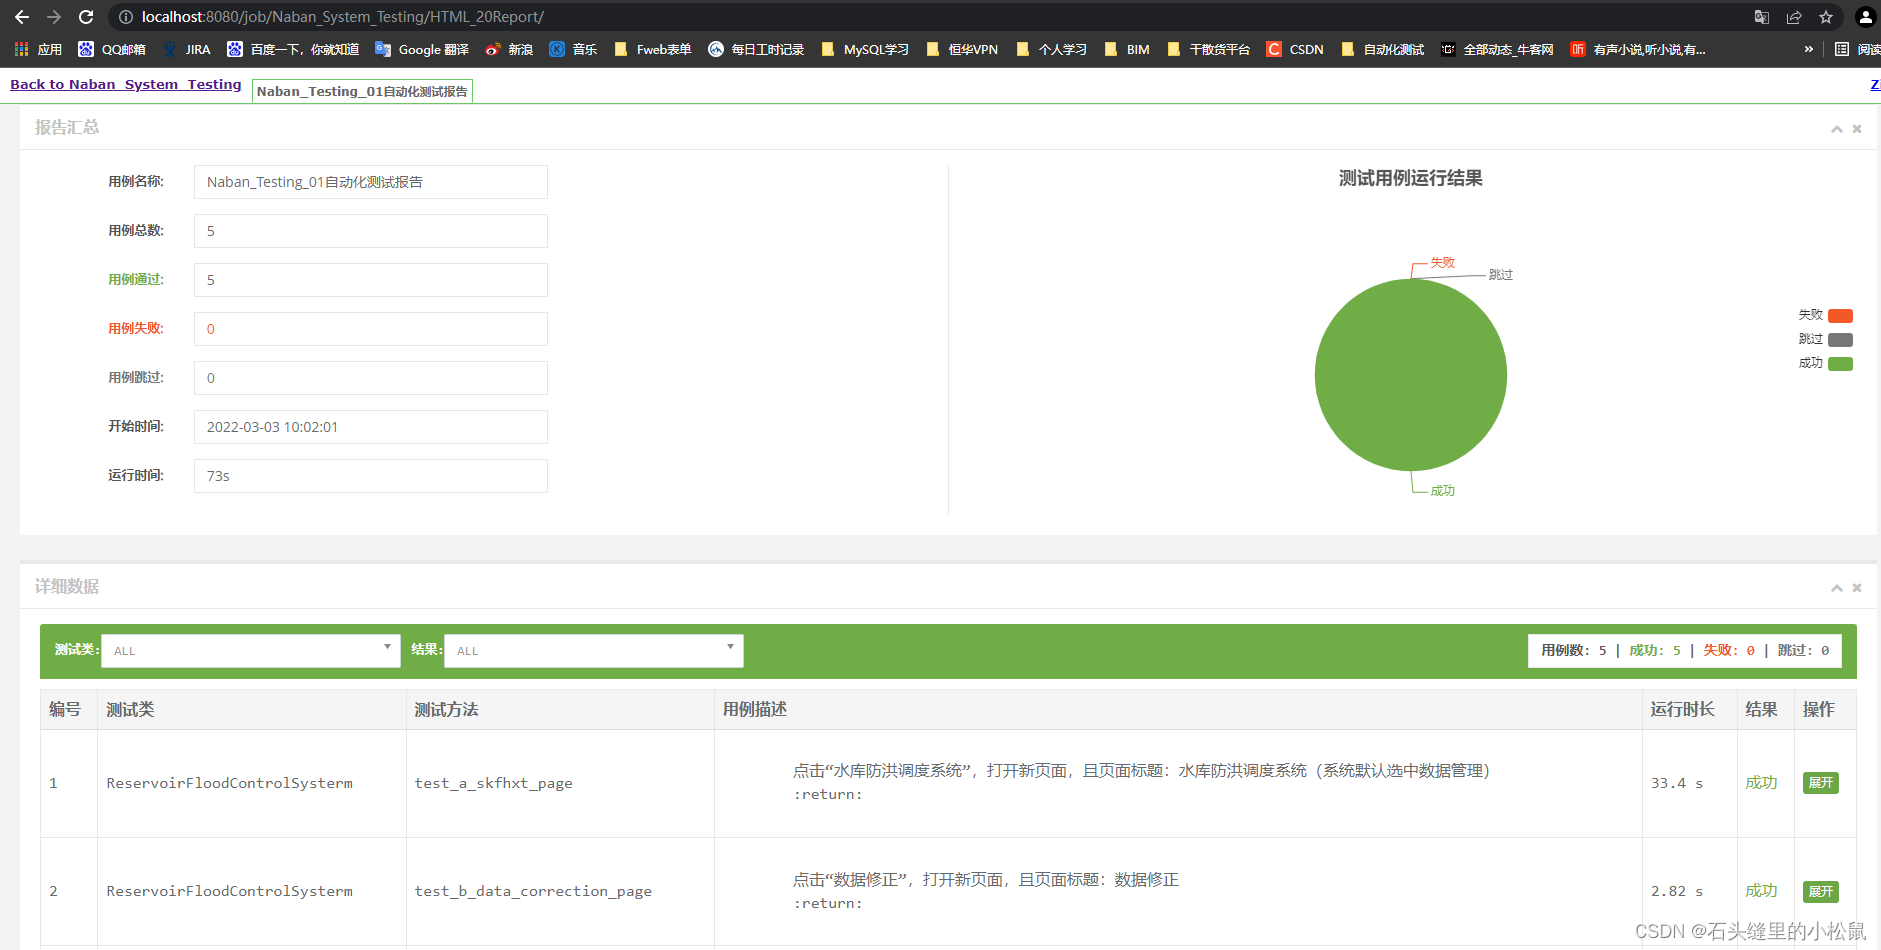Open the 结果 filter dropdown
This screenshot has height=950, width=1881.
tap(594, 651)
